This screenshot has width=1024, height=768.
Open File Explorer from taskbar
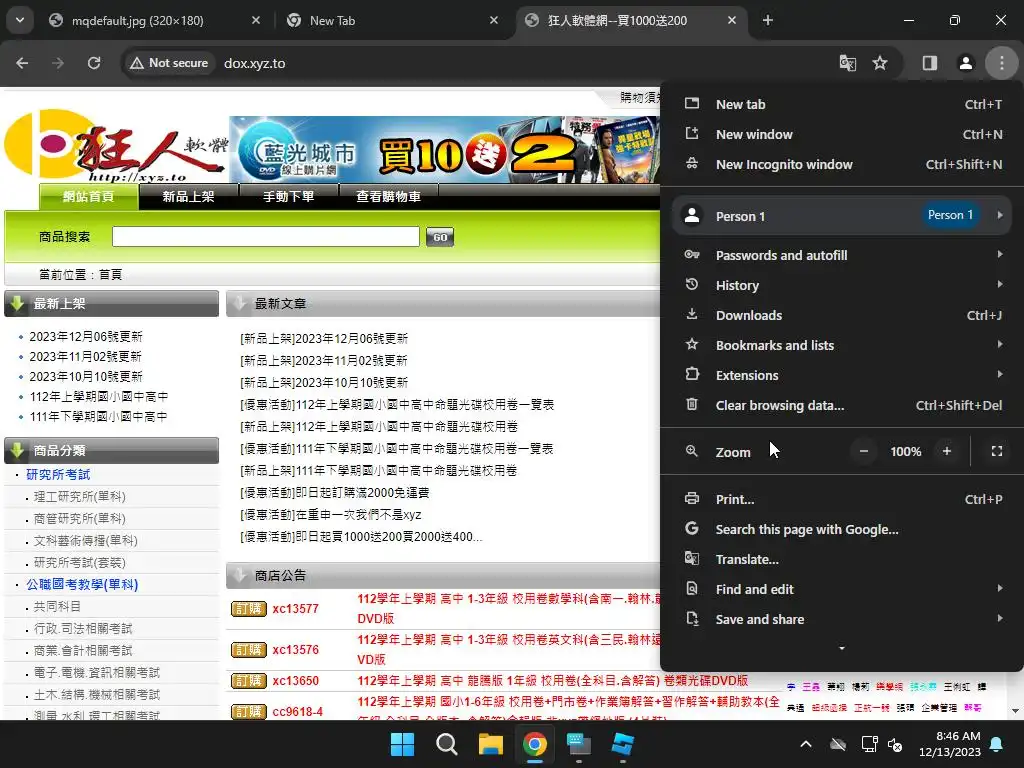coord(490,744)
